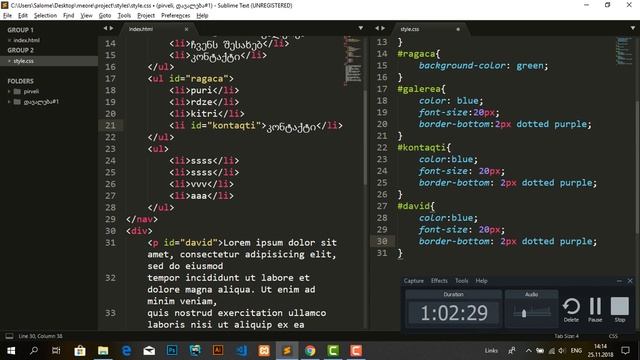Open the recorder Effects menu
The width and height of the screenshot is (640, 360).
click(x=439, y=281)
